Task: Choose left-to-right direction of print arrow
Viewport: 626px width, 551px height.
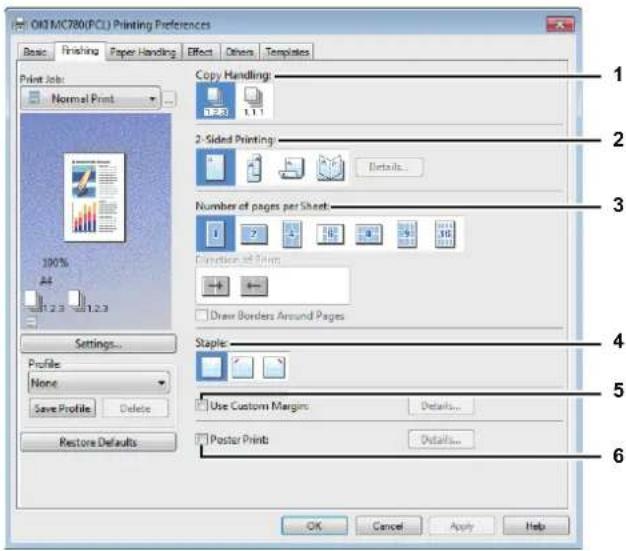Action: click(216, 286)
